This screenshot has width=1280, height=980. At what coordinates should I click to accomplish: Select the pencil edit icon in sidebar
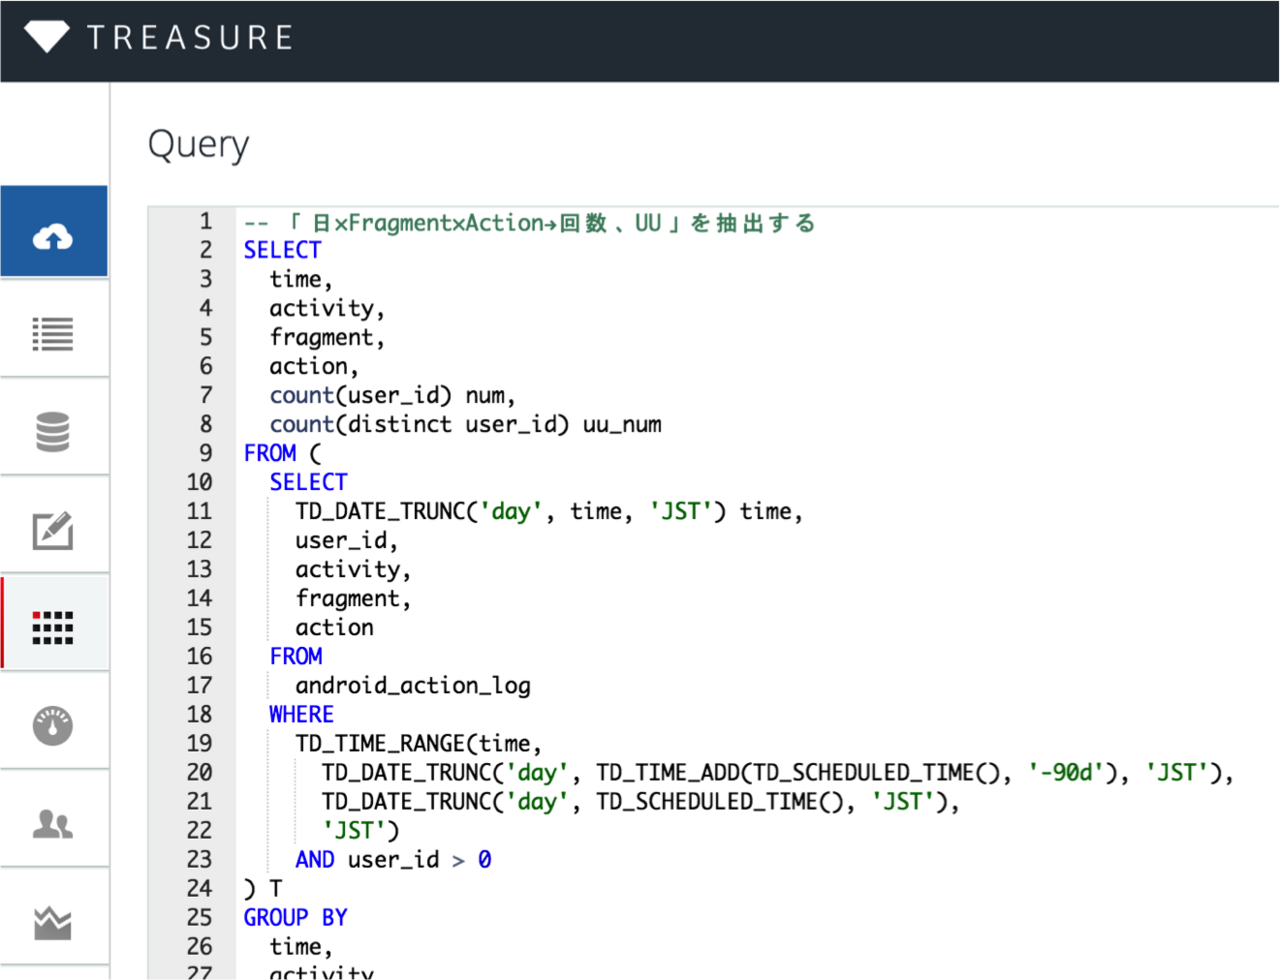(53, 530)
